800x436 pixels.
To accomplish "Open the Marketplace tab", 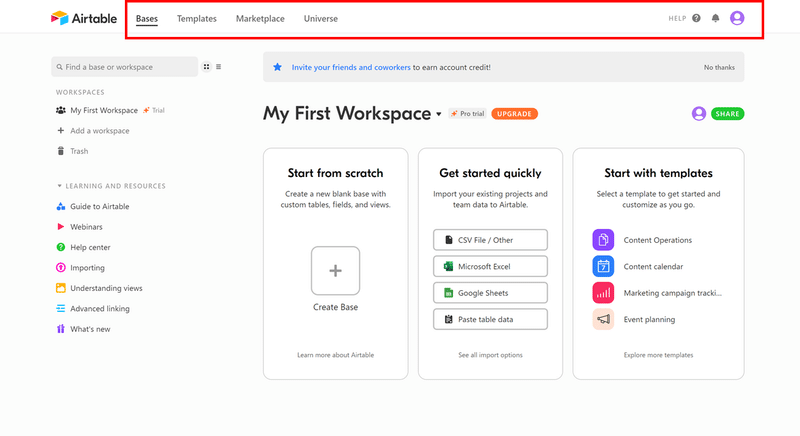I will coord(260,18).
